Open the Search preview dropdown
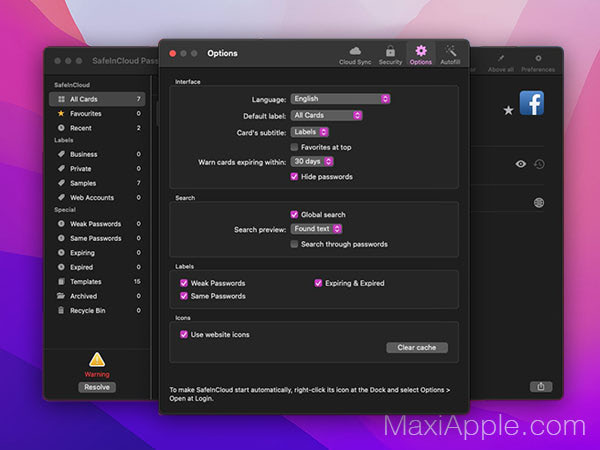600x450 pixels. click(316, 229)
